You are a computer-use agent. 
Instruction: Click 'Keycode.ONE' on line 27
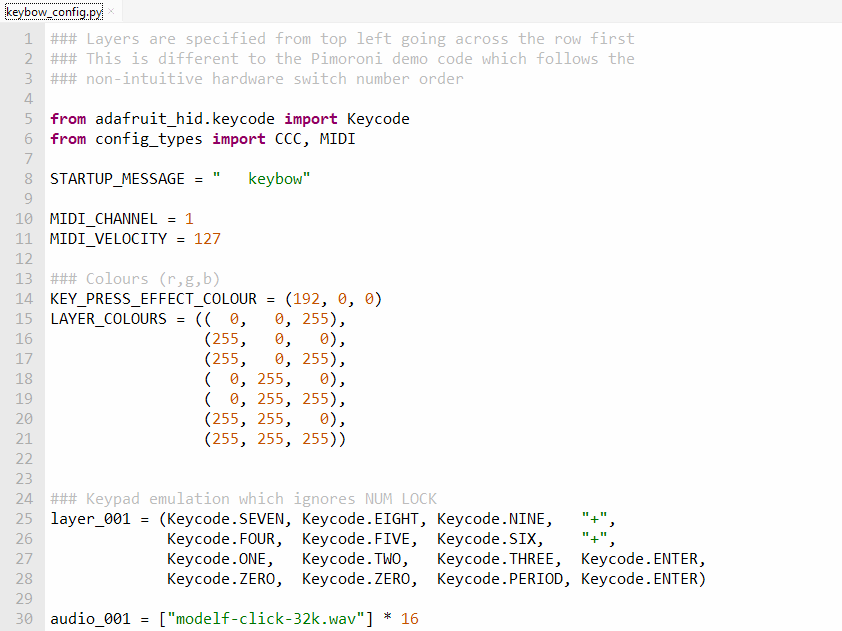point(216,559)
